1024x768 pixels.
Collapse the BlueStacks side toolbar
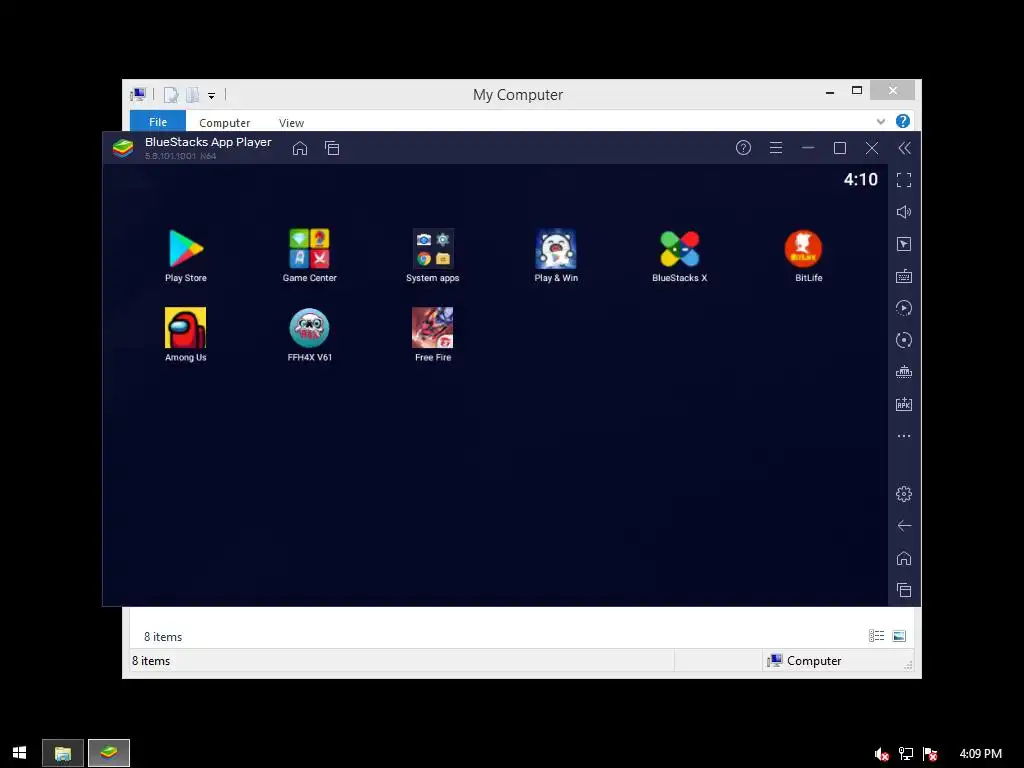(x=904, y=148)
